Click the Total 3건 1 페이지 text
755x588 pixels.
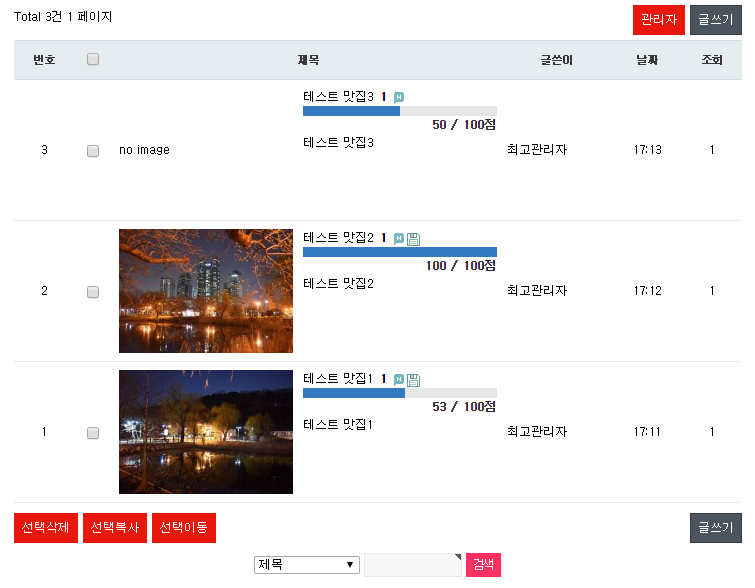click(63, 17)
